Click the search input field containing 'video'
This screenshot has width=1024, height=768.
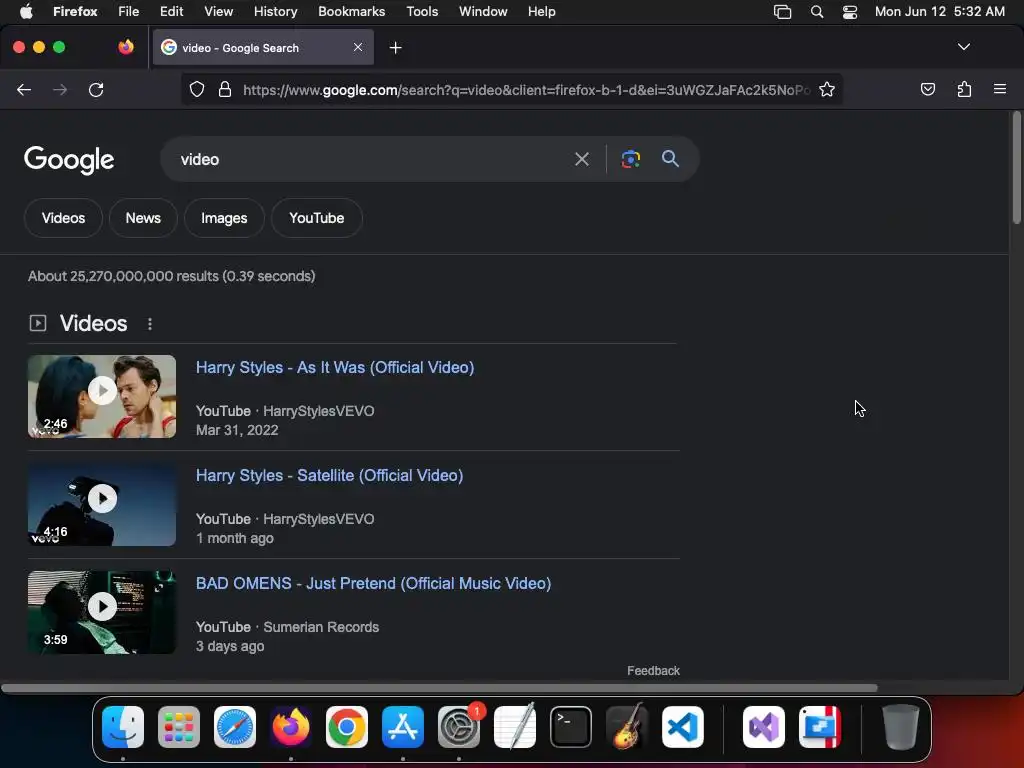point(372,159)
